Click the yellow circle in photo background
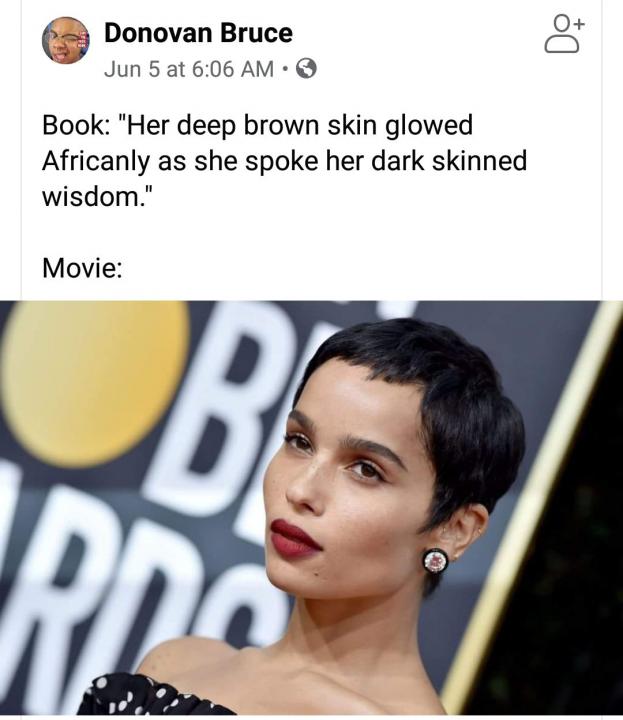The width and height of the screenshot is (623, 720). point(95,383)
